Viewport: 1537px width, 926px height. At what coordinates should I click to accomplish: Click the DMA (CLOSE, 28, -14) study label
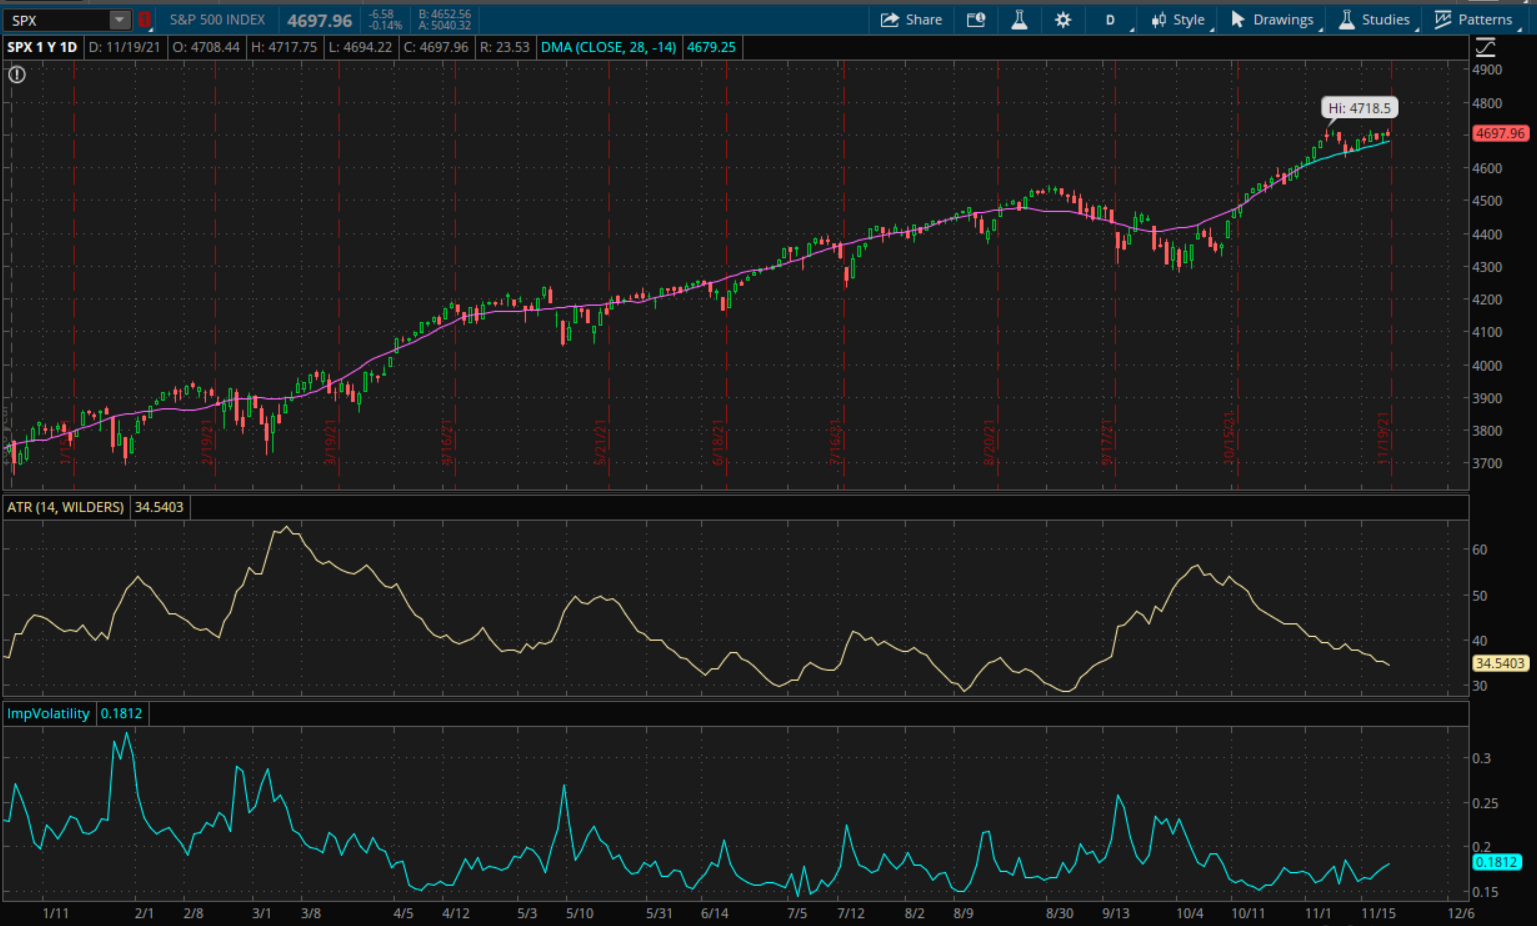[x=608, y=47]
